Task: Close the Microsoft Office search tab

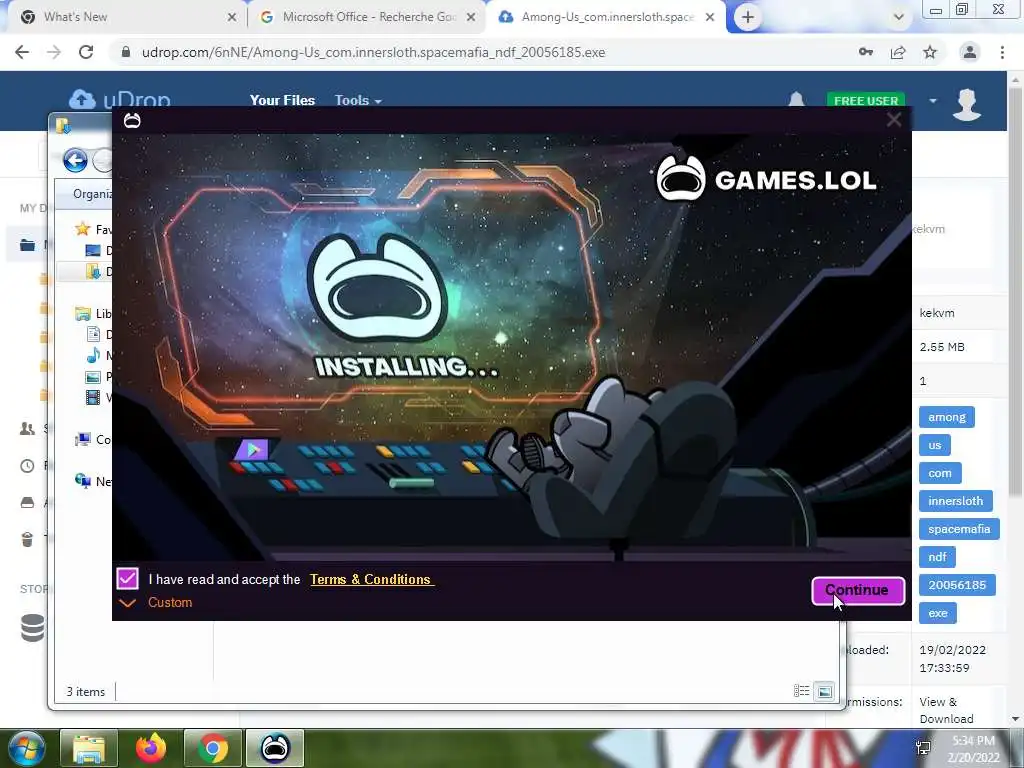Action: 471,18
